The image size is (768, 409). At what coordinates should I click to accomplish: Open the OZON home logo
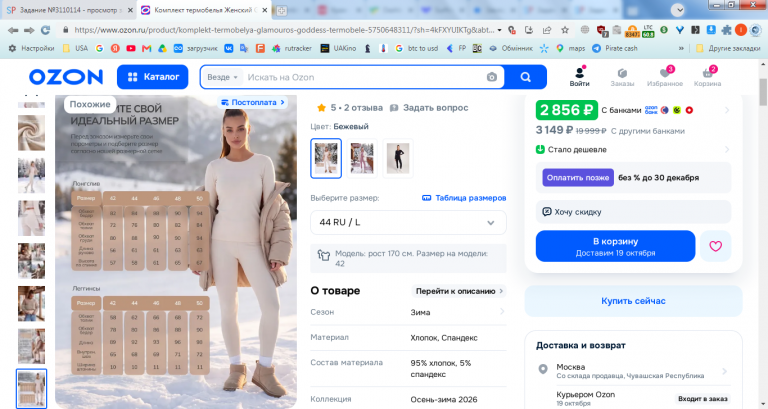click(x=66, y=77)
